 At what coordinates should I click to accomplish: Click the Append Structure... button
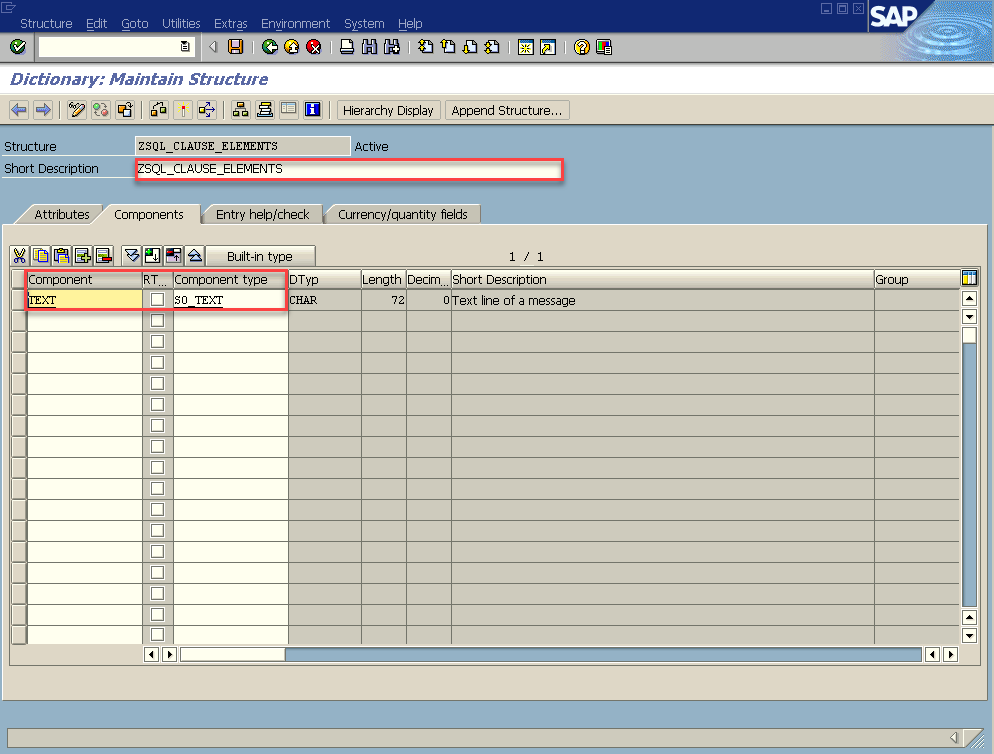tap(507, 110)
